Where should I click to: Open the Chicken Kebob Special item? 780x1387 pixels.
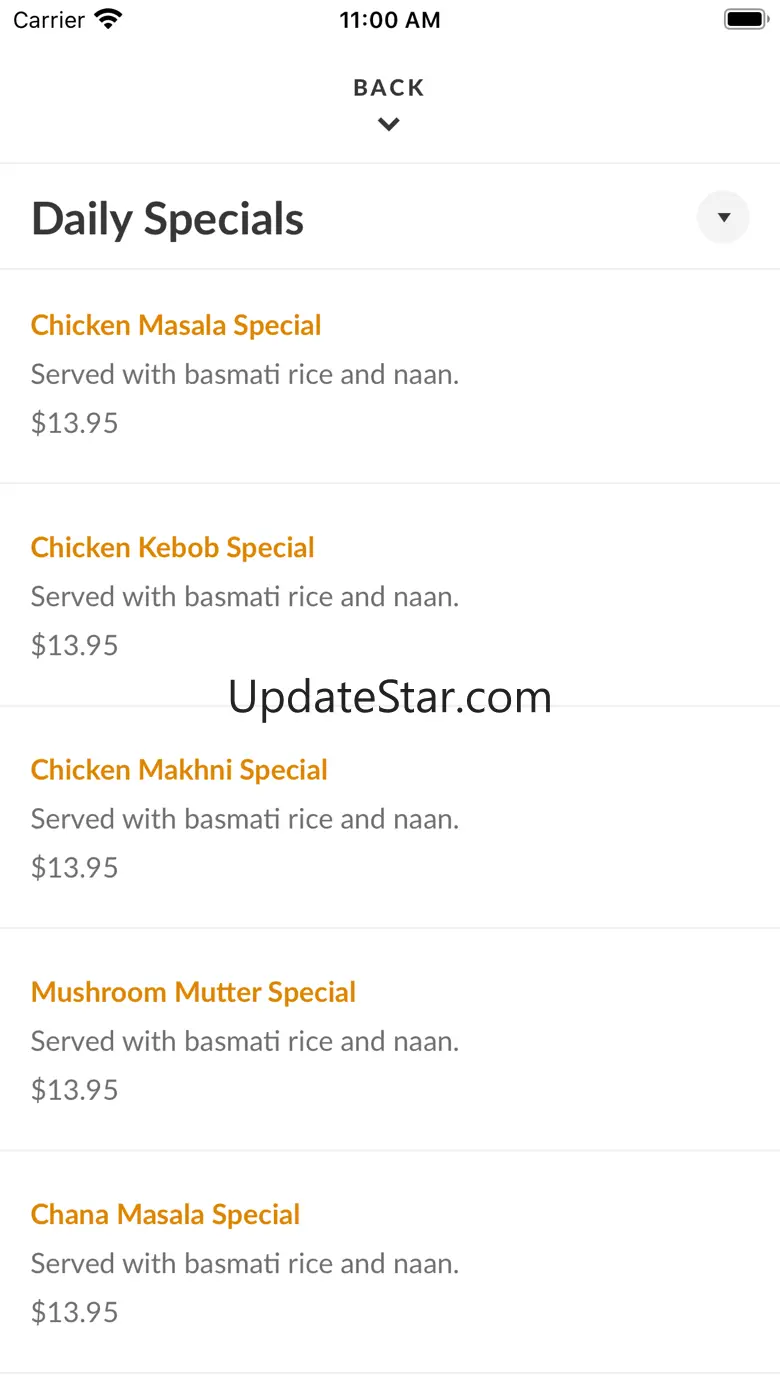click(172, 547)
